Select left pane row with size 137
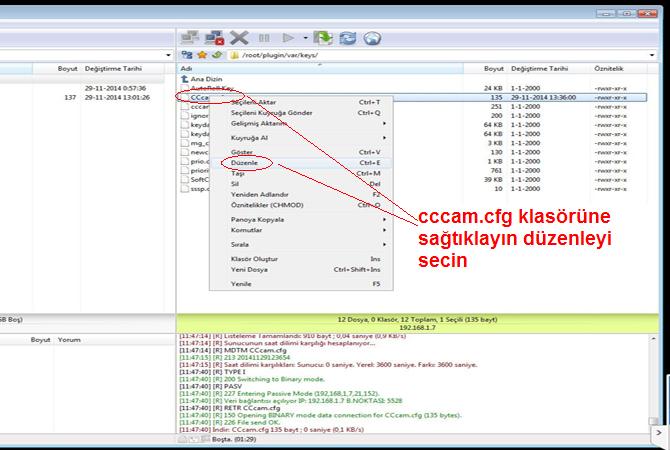This screenshot has width=670, height=450. click(81, 97)
